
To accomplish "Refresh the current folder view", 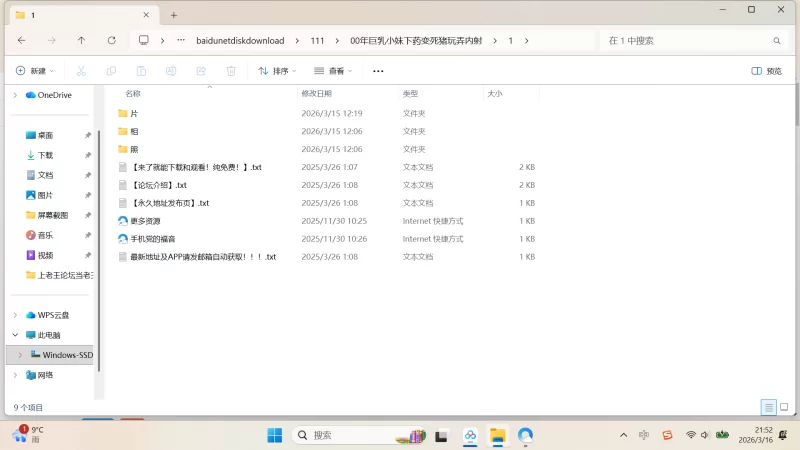I will coord(111,41).
